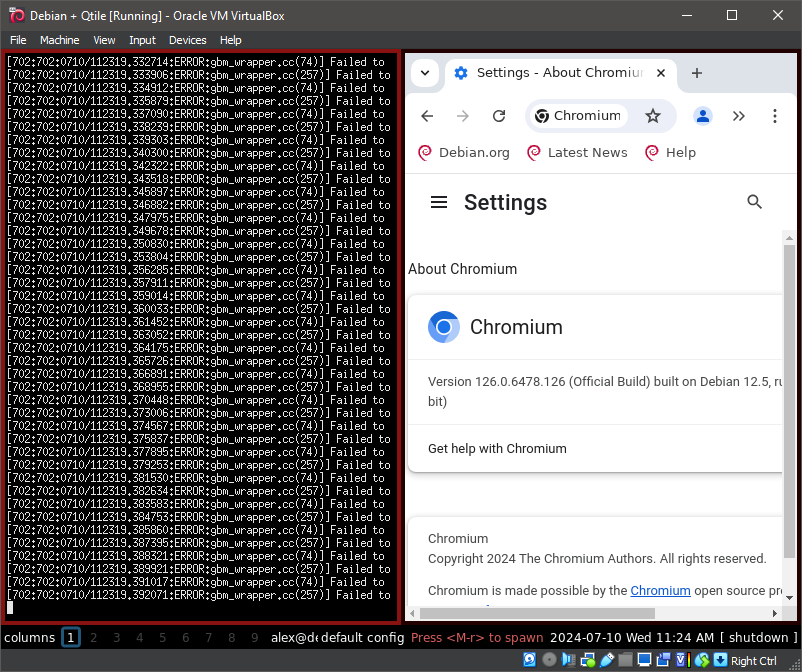Click the browser back arrow
The width and height of the screenshot is (802, 672).
tap(427, 116)
